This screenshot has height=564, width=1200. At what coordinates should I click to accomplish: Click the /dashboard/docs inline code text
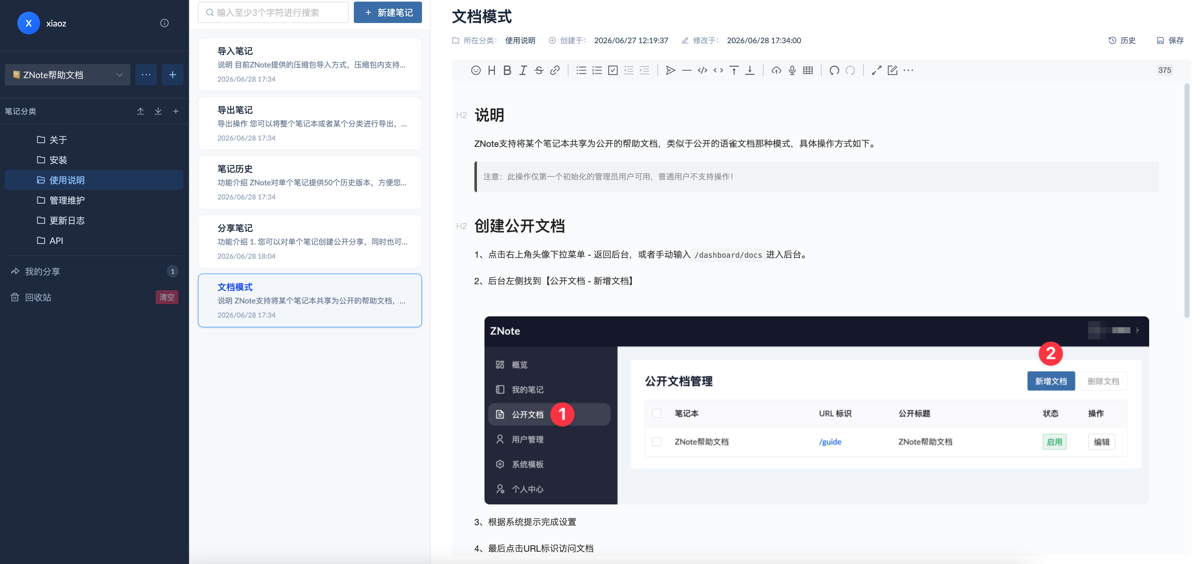click(728, 255)
